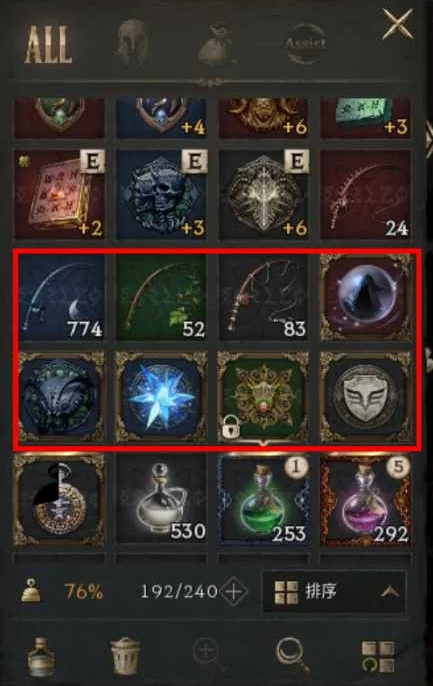Open the trash bin to discard items

pos(125,655)
